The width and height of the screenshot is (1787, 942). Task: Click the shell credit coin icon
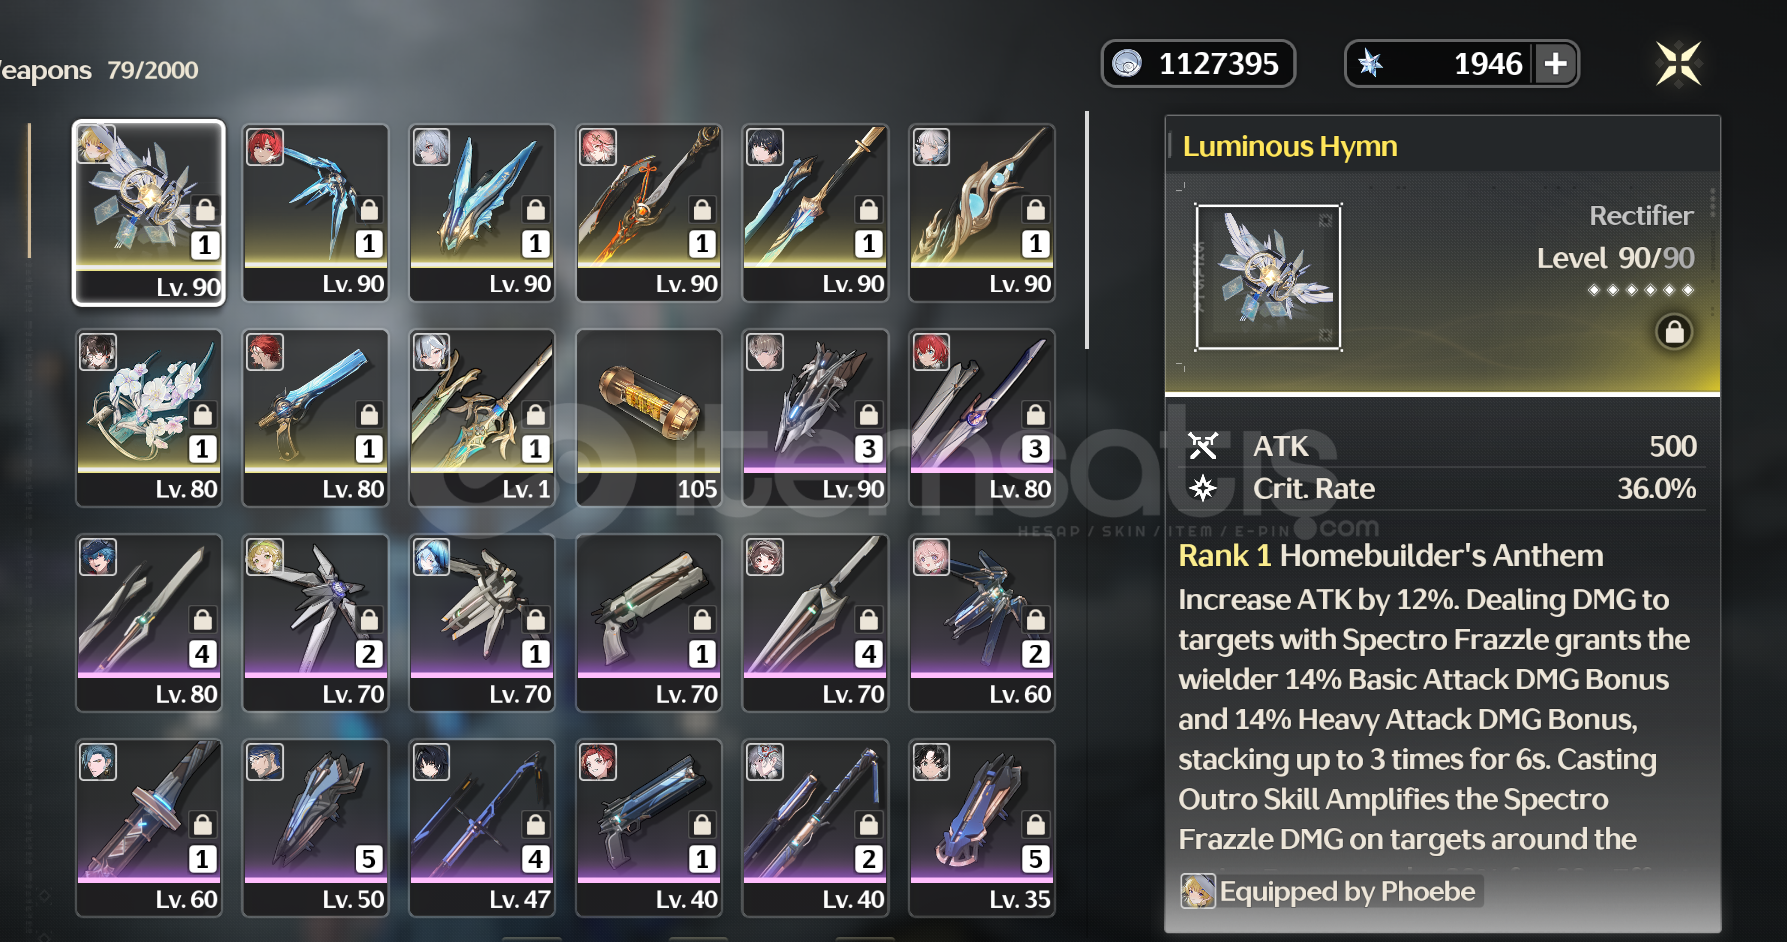click(1127, 64)
